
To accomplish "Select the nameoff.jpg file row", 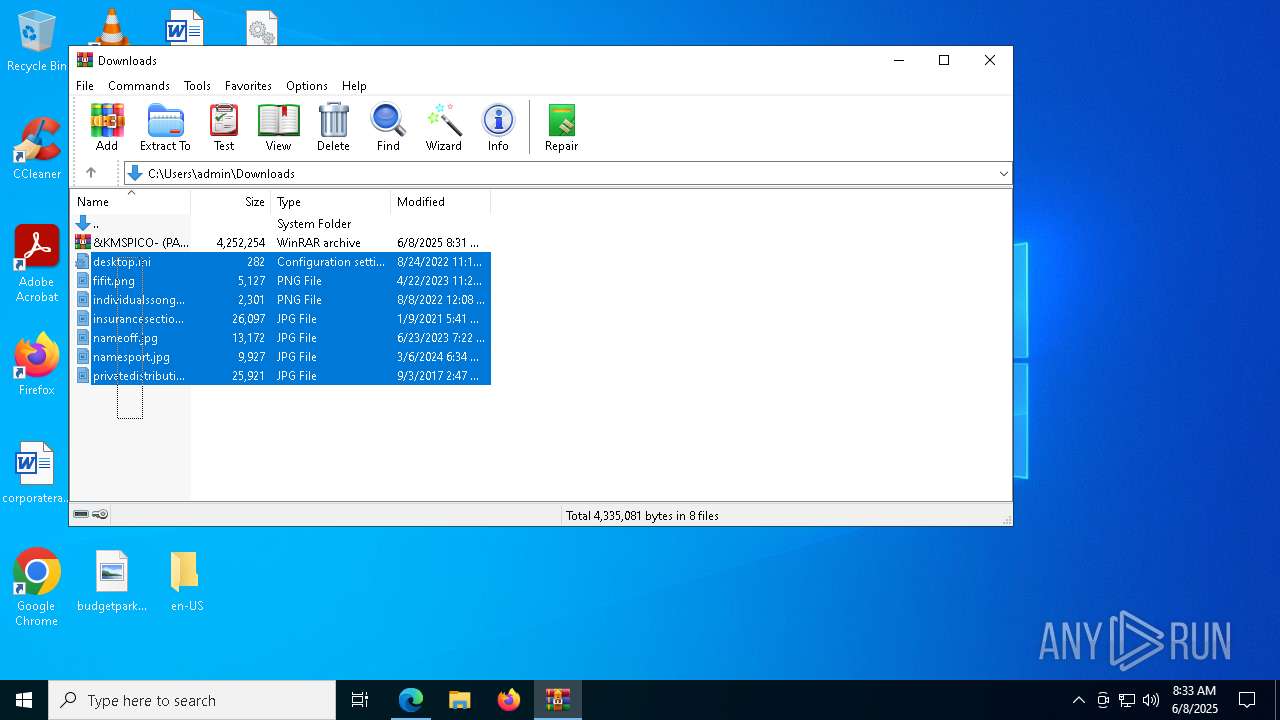I will [281, 338].
